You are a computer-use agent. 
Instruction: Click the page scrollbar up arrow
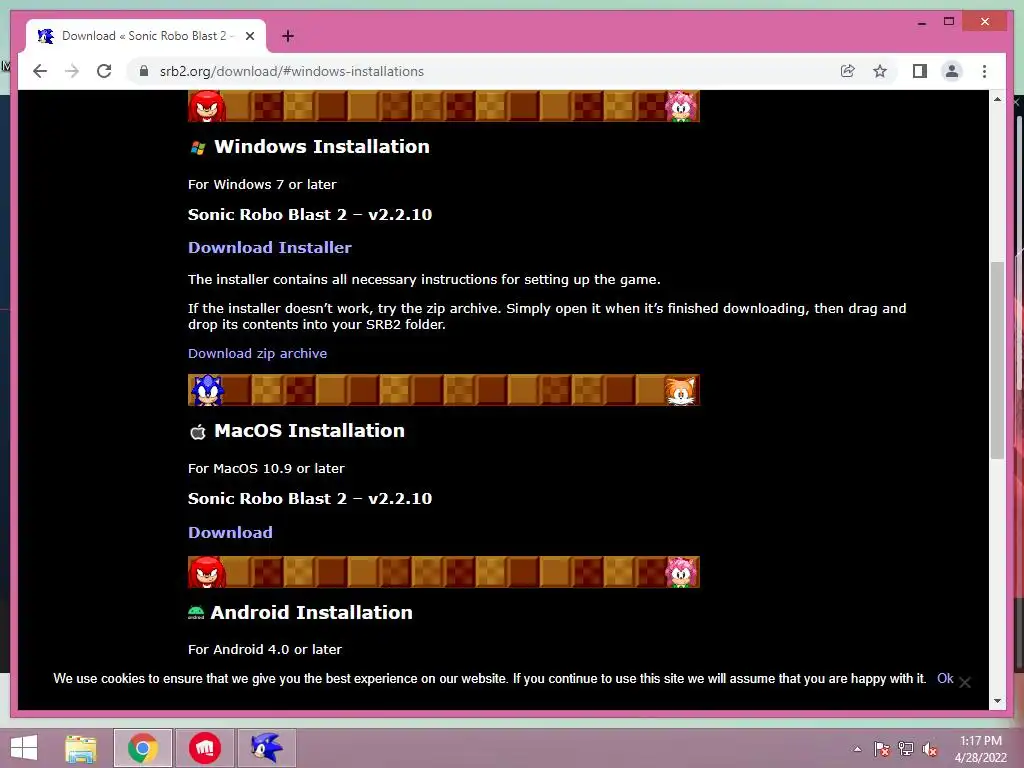click(997, 99)
